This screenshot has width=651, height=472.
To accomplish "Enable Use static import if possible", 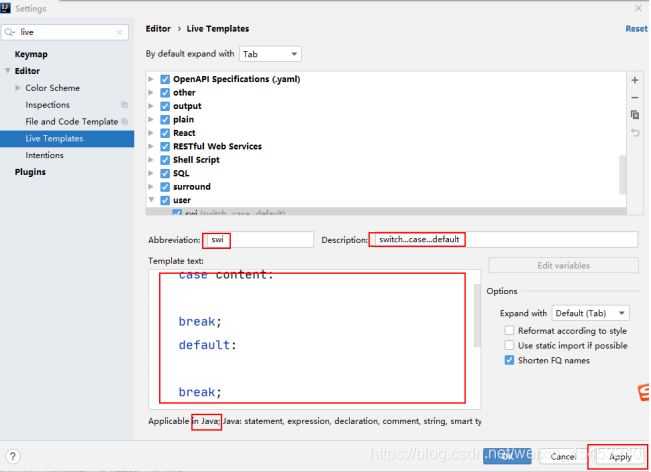I will point(509,345).
